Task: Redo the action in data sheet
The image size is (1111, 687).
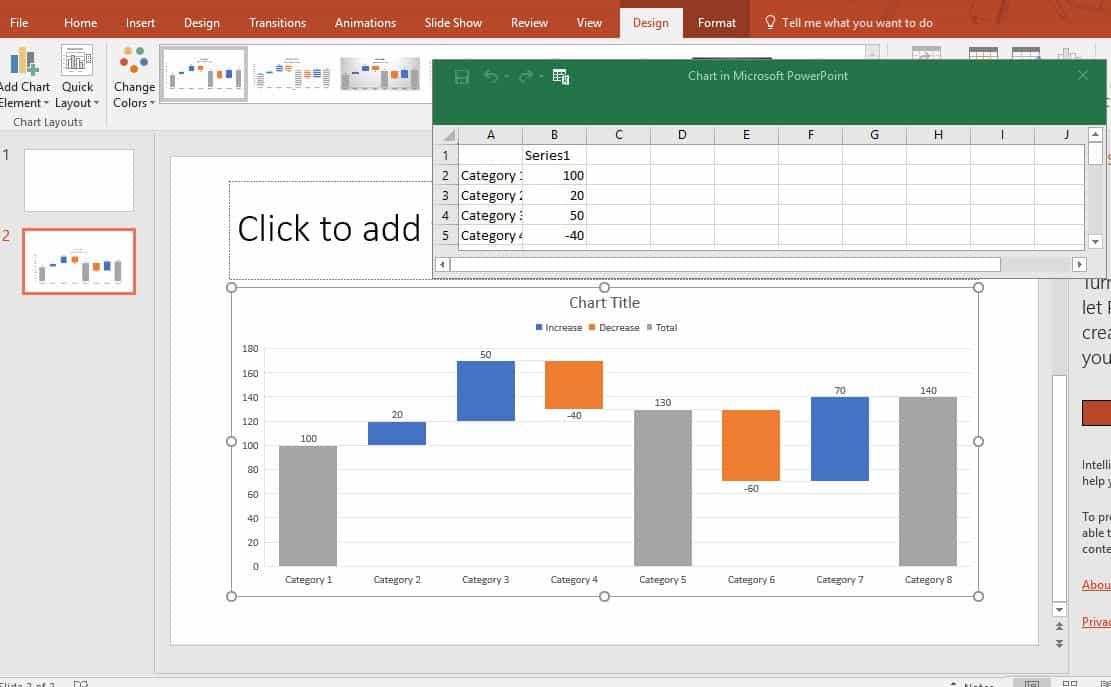Action: click(x=525, y=77)
